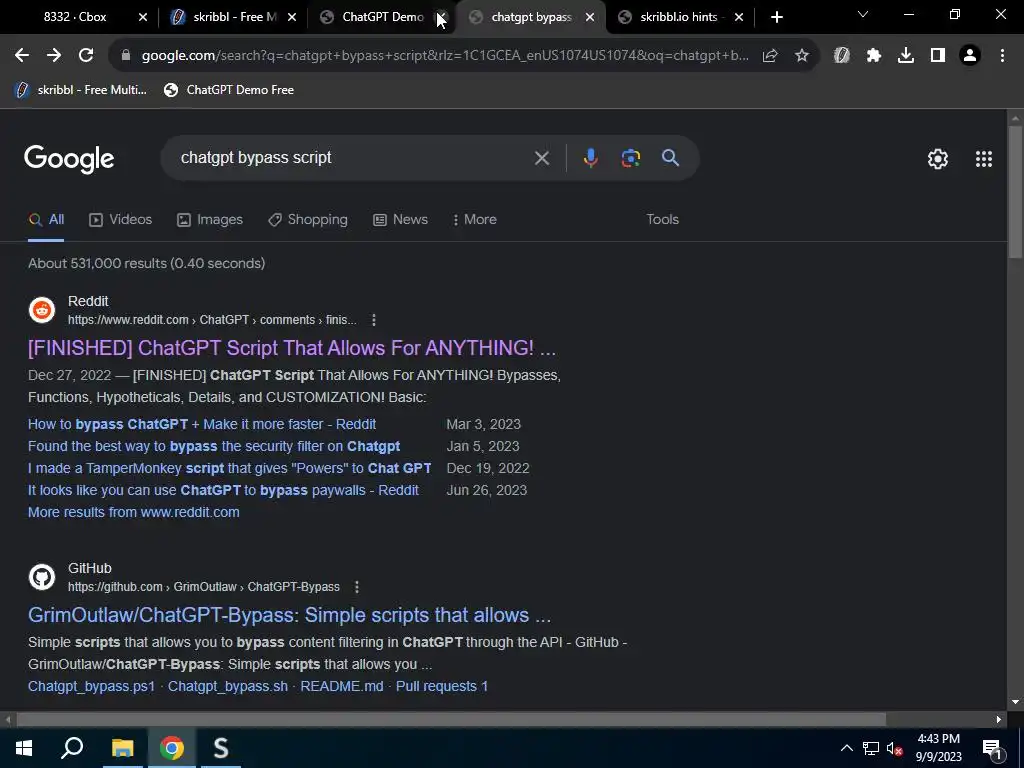Open the tab search chevron
The width and height of the screenshot is (1024, 768).
point(863,14)
